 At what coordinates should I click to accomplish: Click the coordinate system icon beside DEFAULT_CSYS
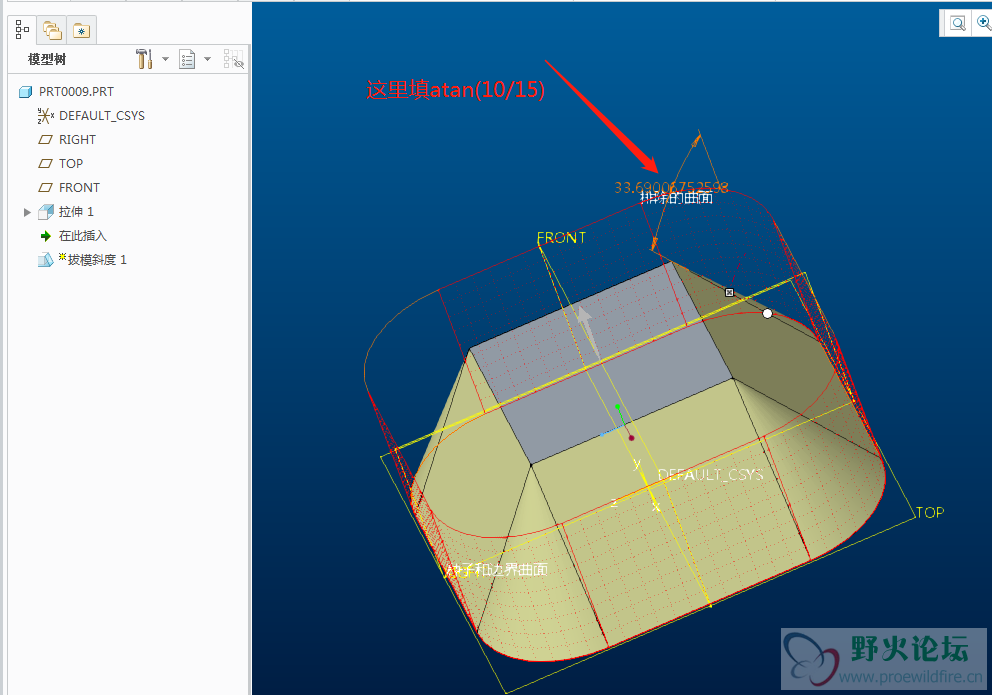pos(45,116)
